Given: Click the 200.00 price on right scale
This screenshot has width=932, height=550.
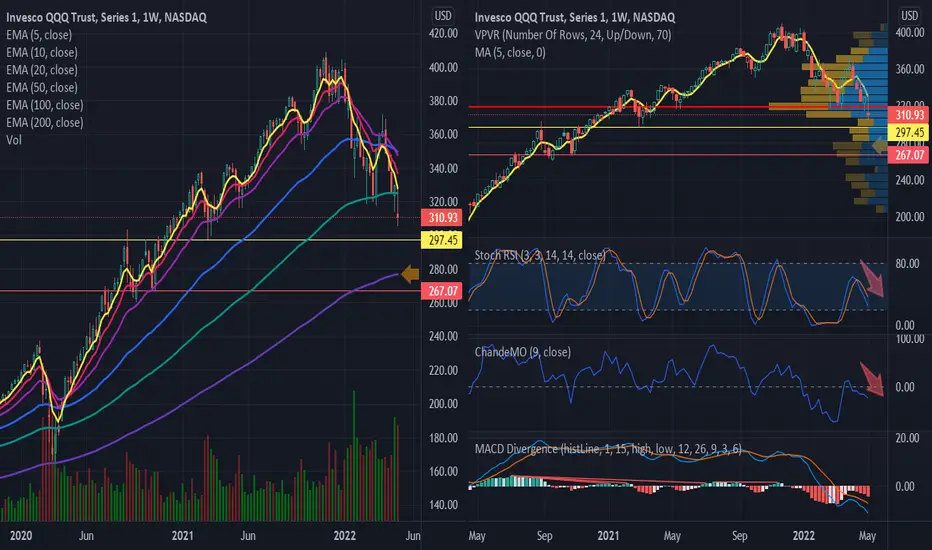Looking at the screenshot, I should (910, 217).
